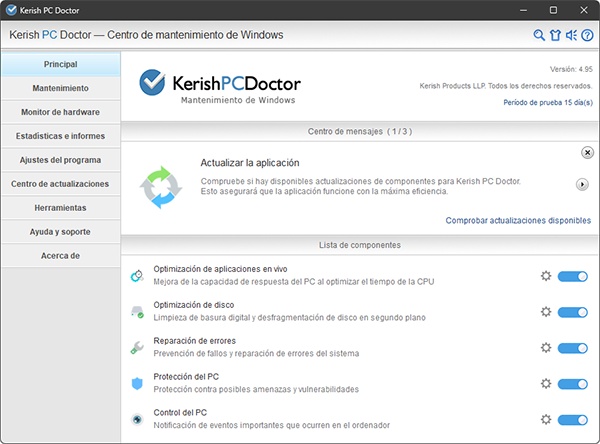The height and width of the screenshot is (444, 600).
Task: Dismiss the message with the X button
Action: (x=587, y=153)
